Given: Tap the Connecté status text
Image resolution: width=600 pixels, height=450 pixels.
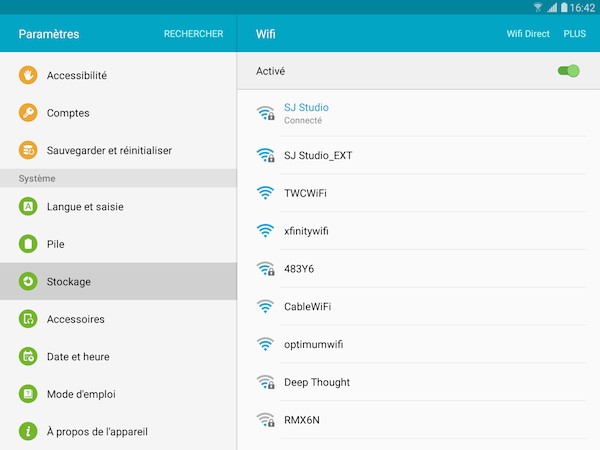Looking at the screenshot, I should click(x=303, y=121).
